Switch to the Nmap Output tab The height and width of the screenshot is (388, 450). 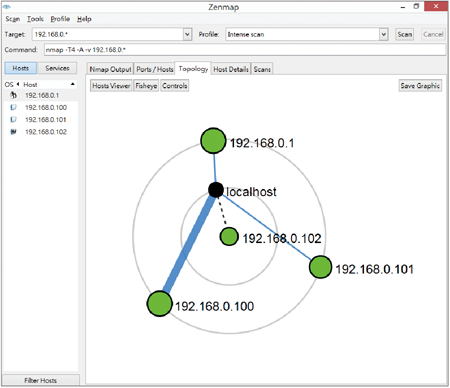tap(110, 69)
